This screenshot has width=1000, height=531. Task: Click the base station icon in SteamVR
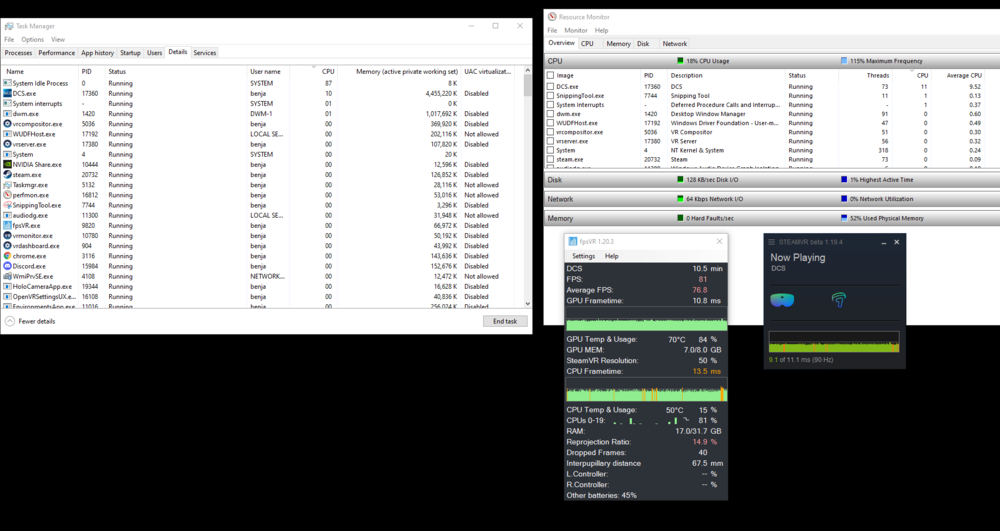coord(839,300)
